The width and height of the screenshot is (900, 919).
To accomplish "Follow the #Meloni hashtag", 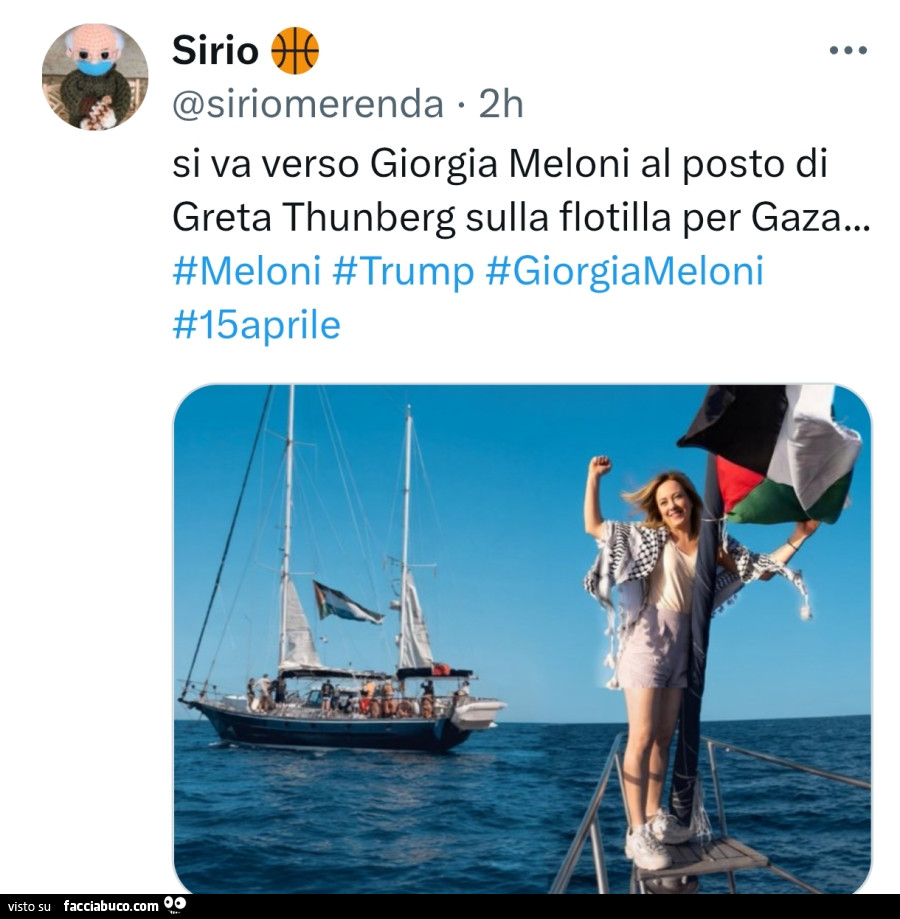I will click(x=246, y=270).
